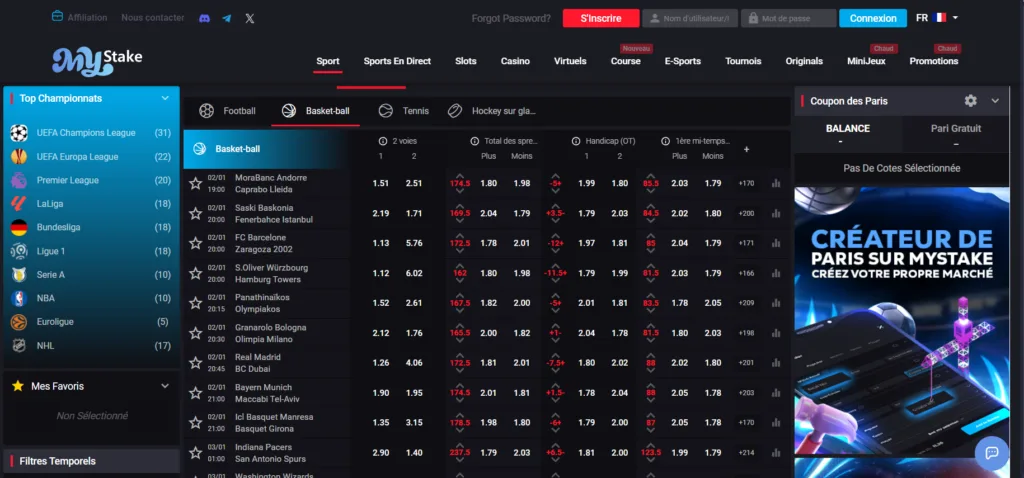Select odds 1.51 for MoraBanc Andorre
This screenshot has width=1024, height=478.
pyautogui.click(x=380, y=183)
